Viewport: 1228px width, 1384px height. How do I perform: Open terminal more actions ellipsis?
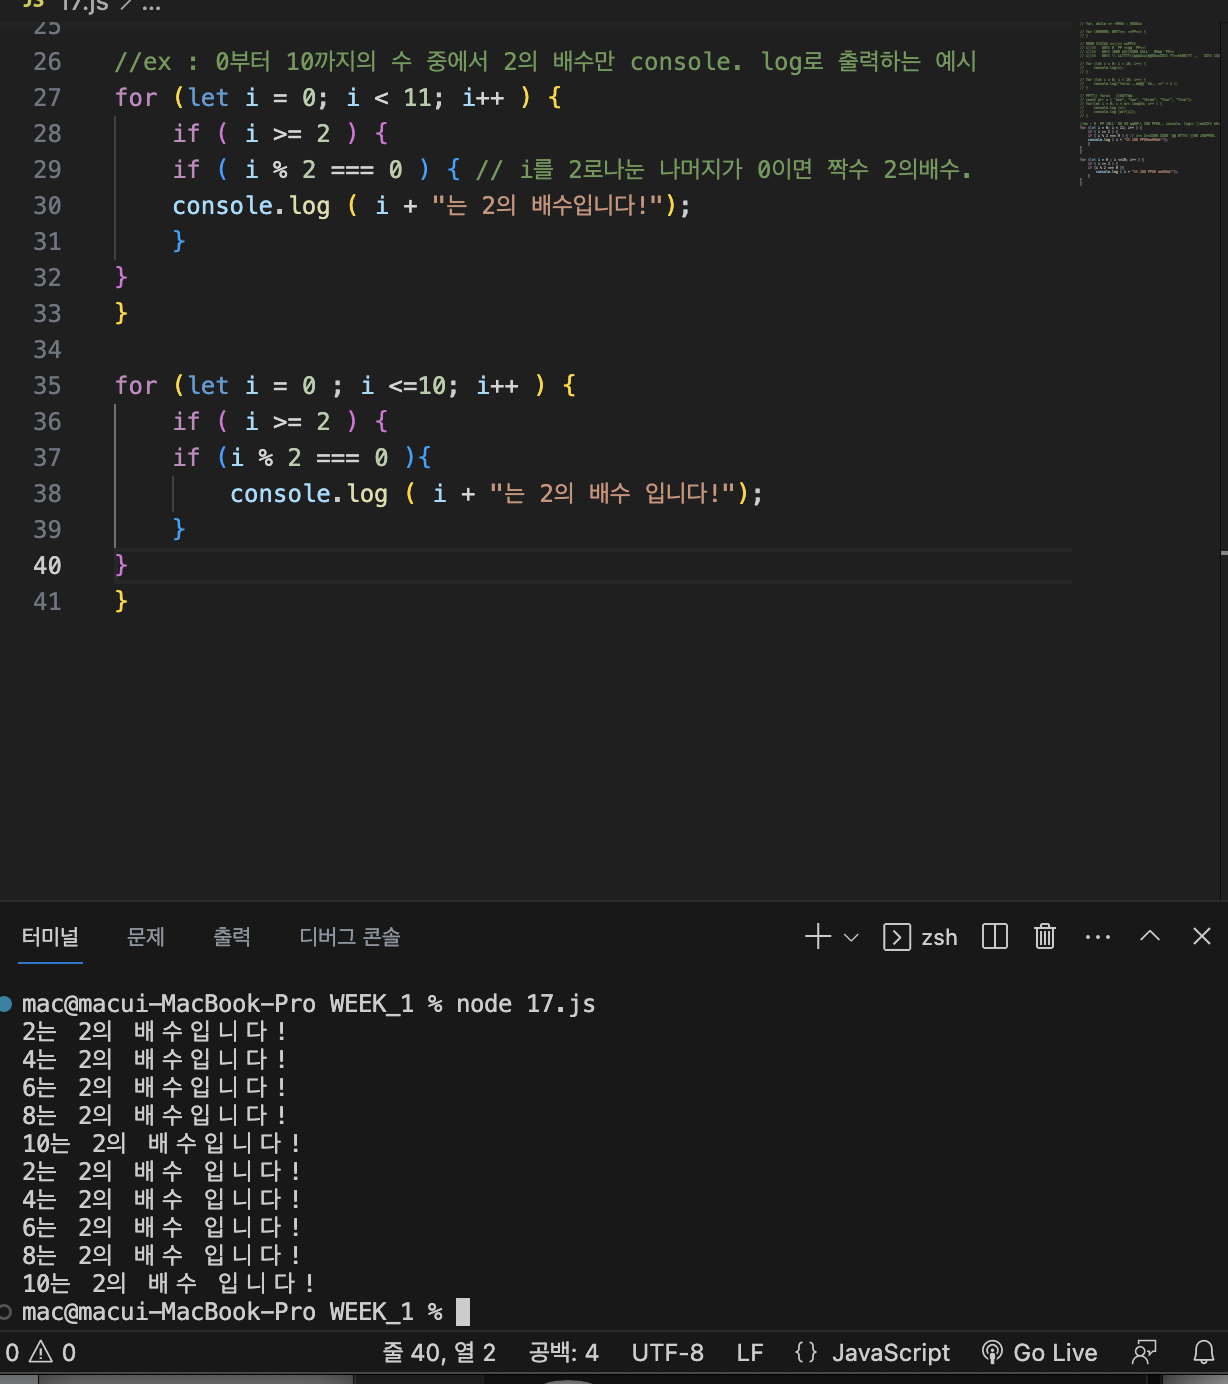(1098, 937)
